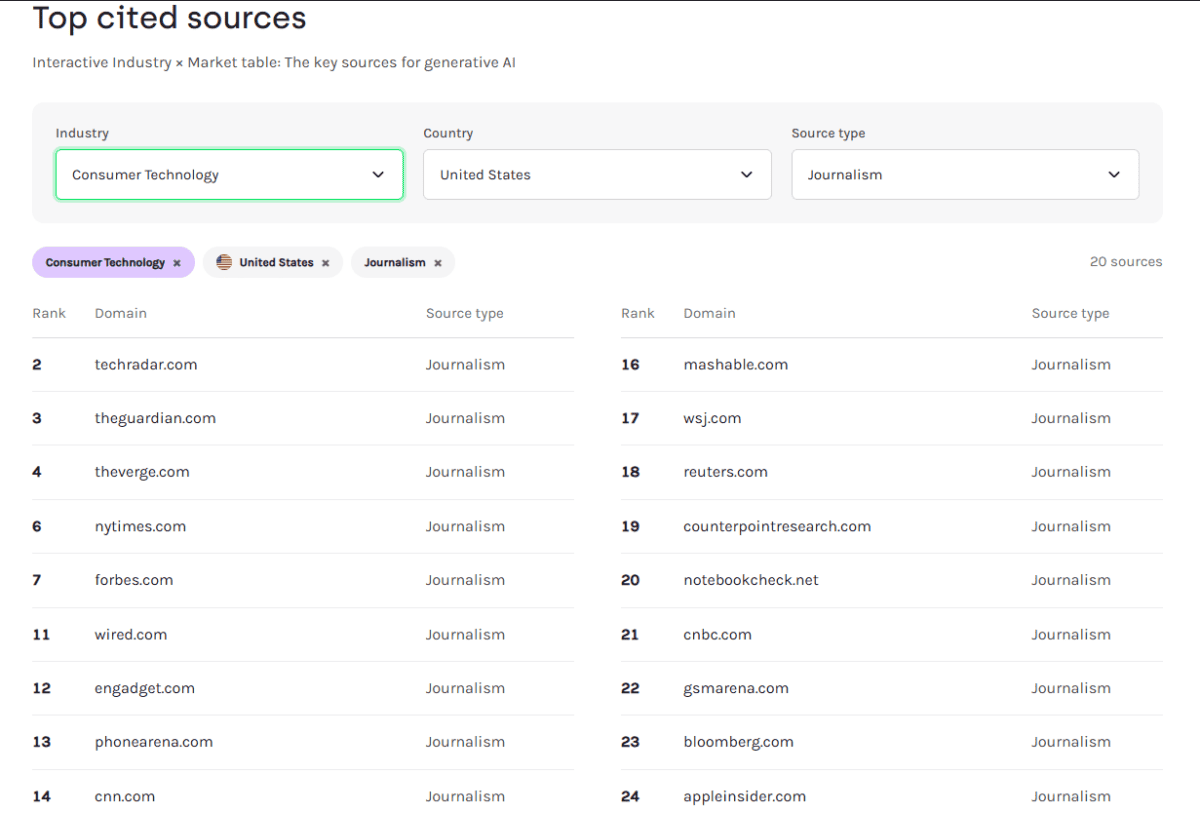
Task: Click the Consumer Technology chip label
Action: pyautogui.click(x=105, y=263)
